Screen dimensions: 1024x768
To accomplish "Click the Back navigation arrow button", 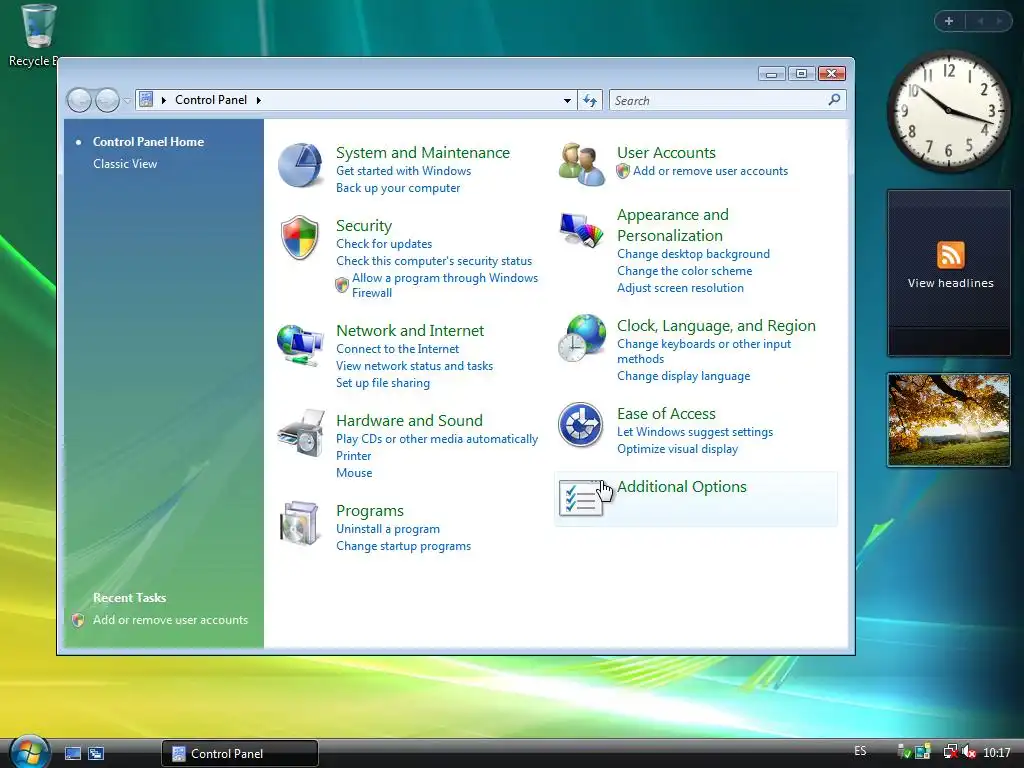I will [80, 101].
